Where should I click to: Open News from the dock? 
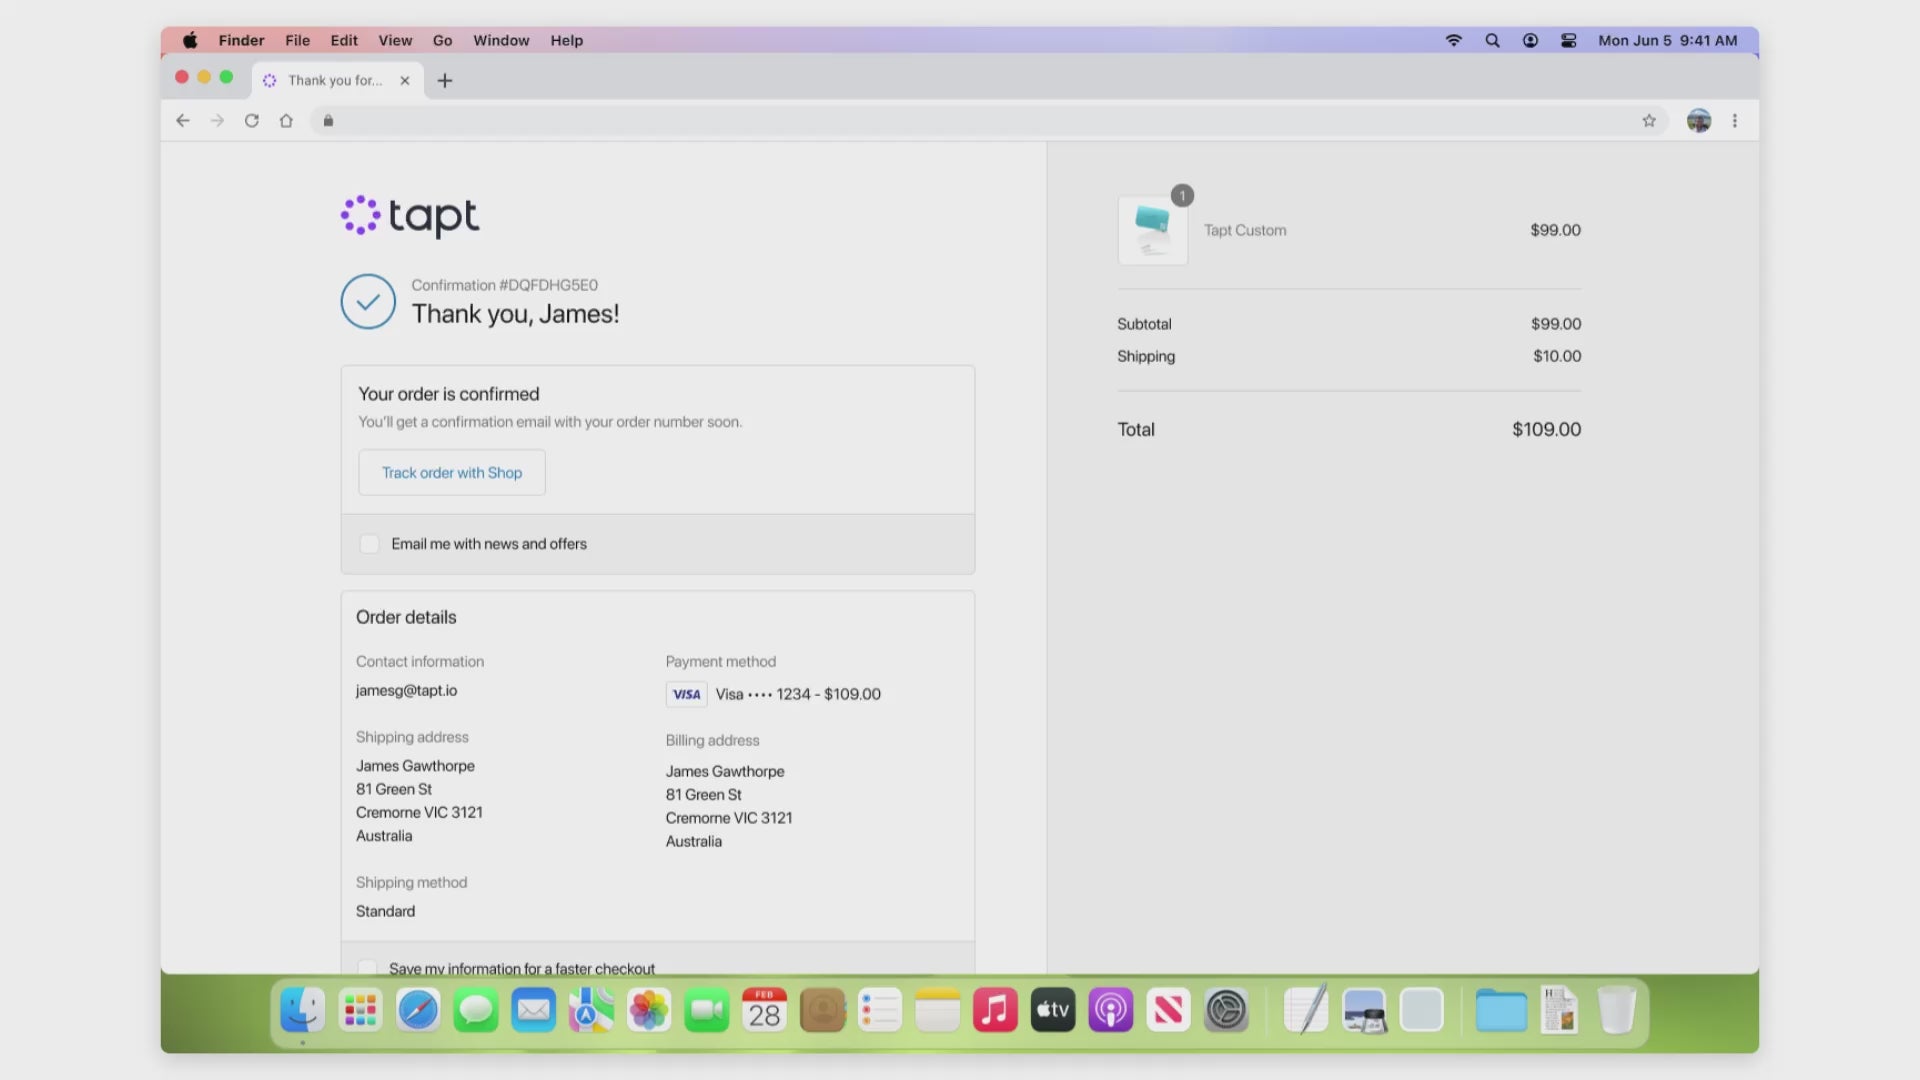click(x=1168, y=1010)
